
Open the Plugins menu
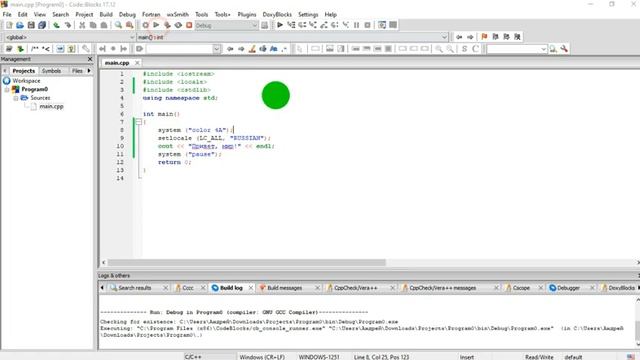pos(247,14)
